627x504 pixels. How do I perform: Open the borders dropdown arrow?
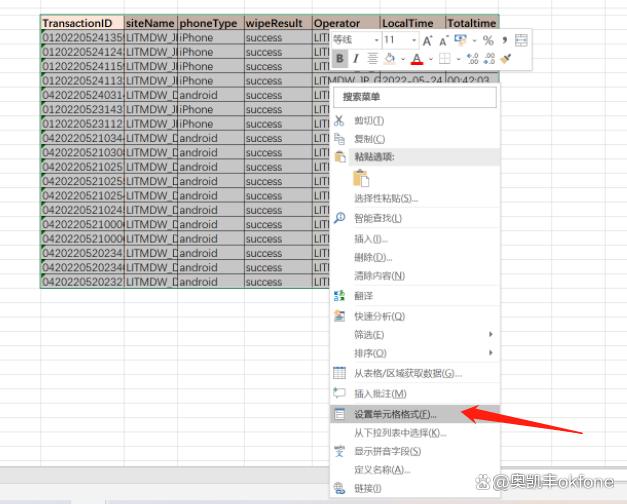coord(458,59)
